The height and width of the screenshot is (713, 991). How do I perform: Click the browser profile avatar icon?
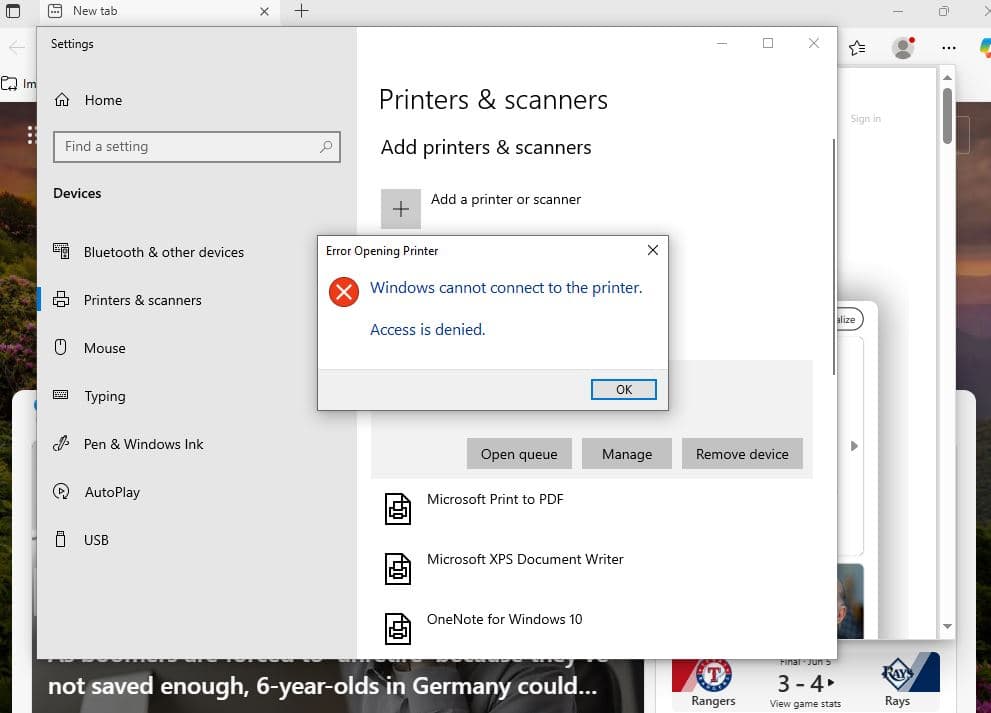(903, 47)
